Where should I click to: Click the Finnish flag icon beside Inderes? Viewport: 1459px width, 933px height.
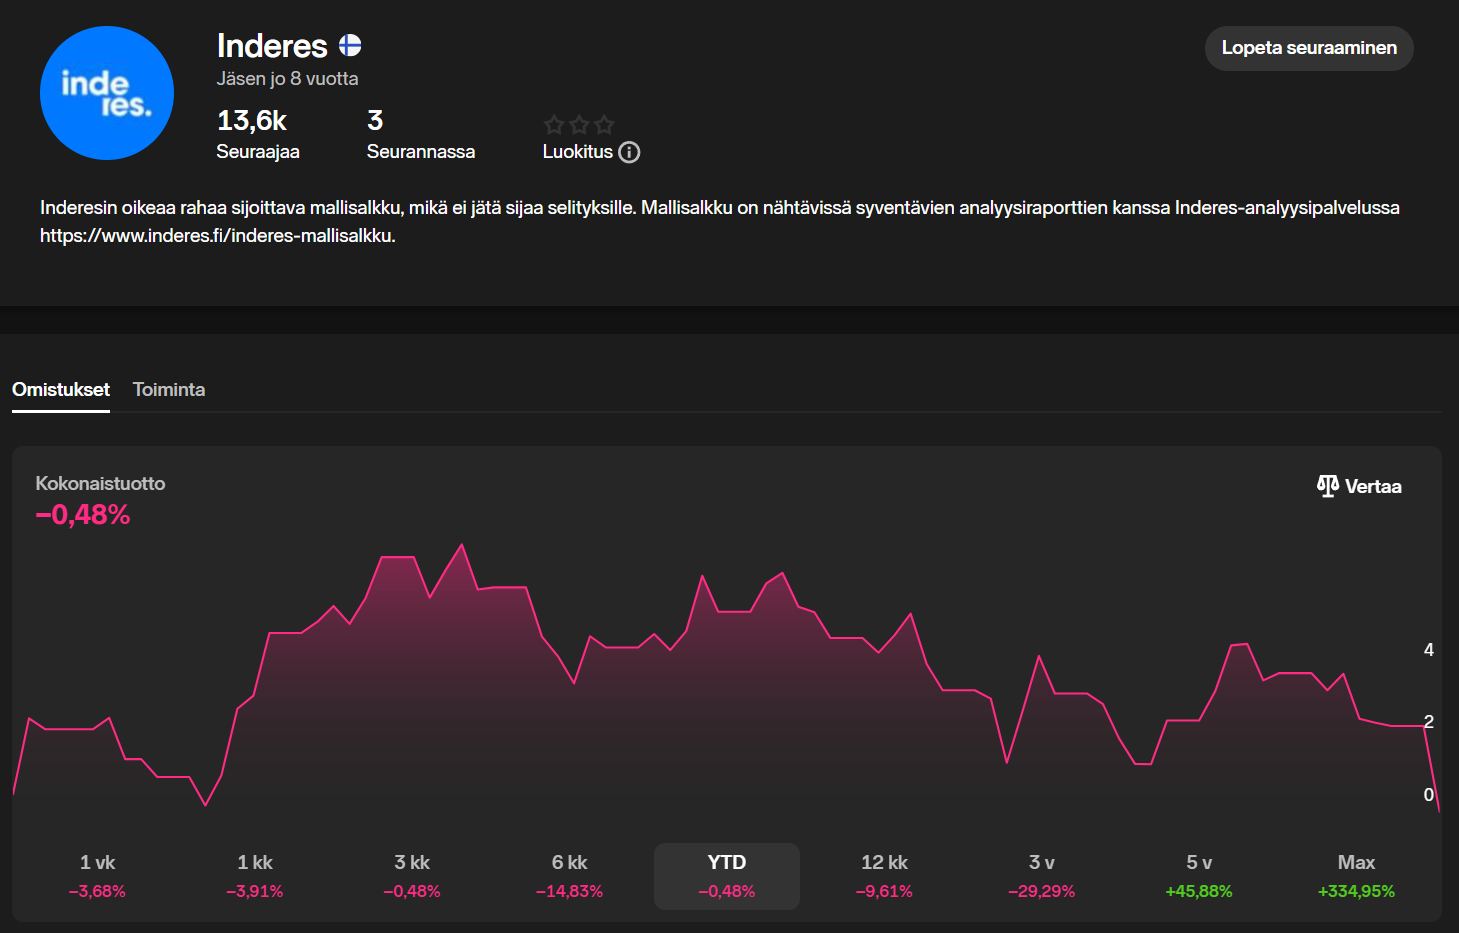pos(350,45)
